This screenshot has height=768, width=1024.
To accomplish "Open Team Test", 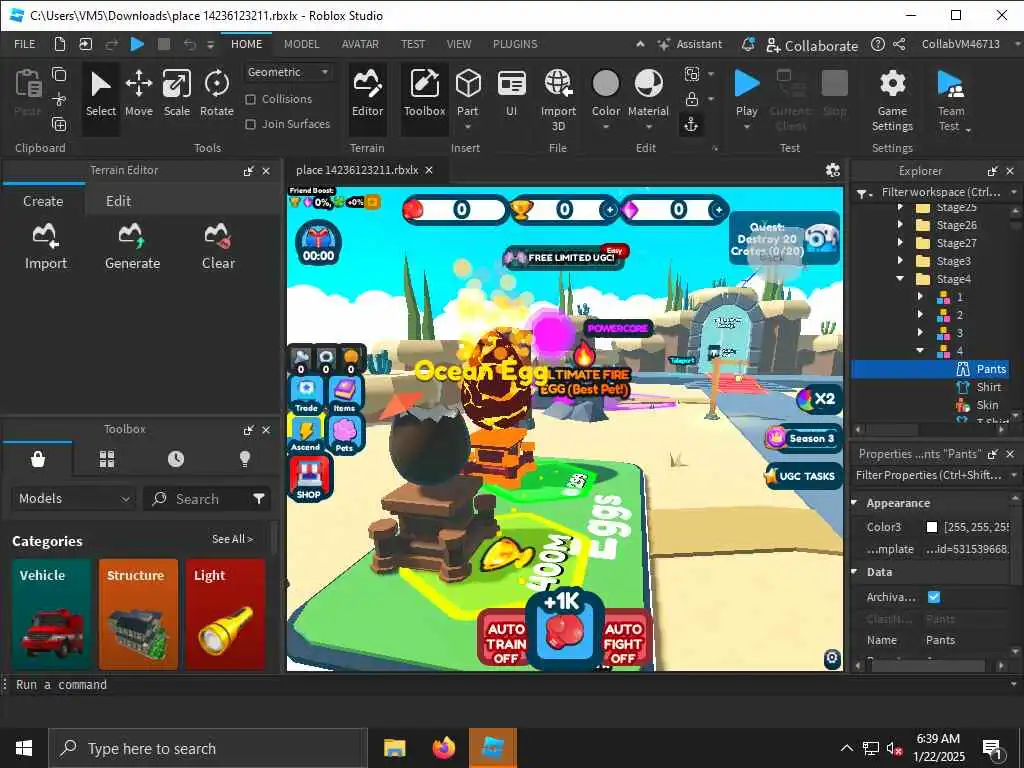I will coord(951,99).
